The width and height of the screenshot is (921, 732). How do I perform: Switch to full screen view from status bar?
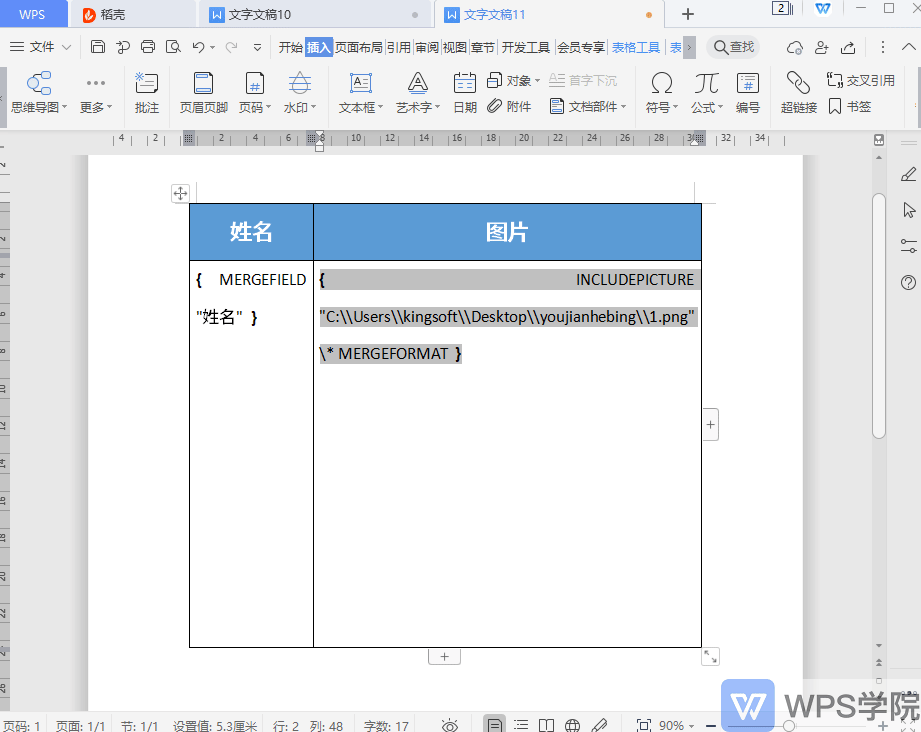(x=643, y=723)
